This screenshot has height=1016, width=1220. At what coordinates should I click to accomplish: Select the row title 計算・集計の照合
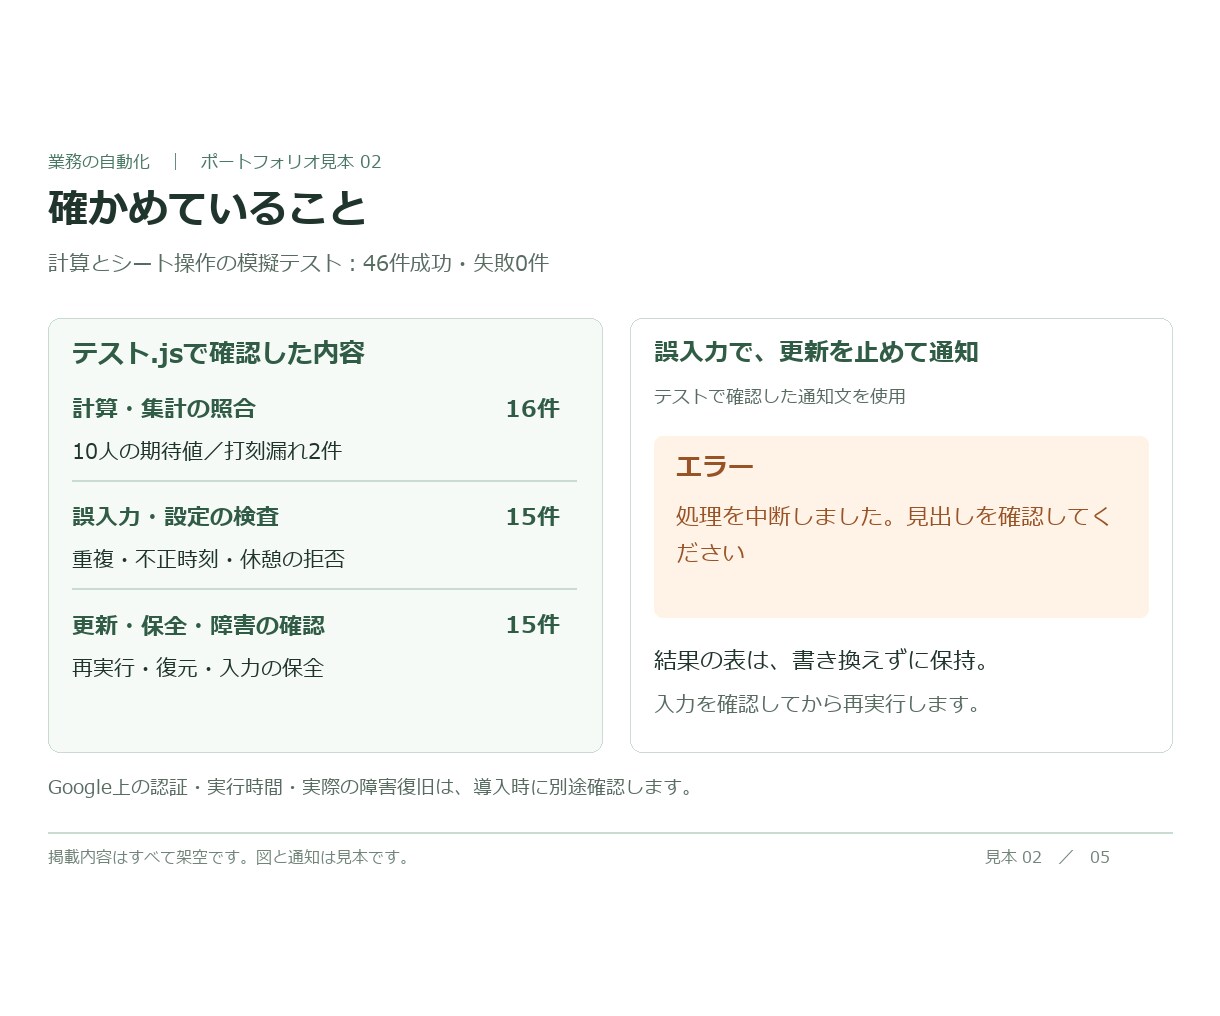(164, 409)
